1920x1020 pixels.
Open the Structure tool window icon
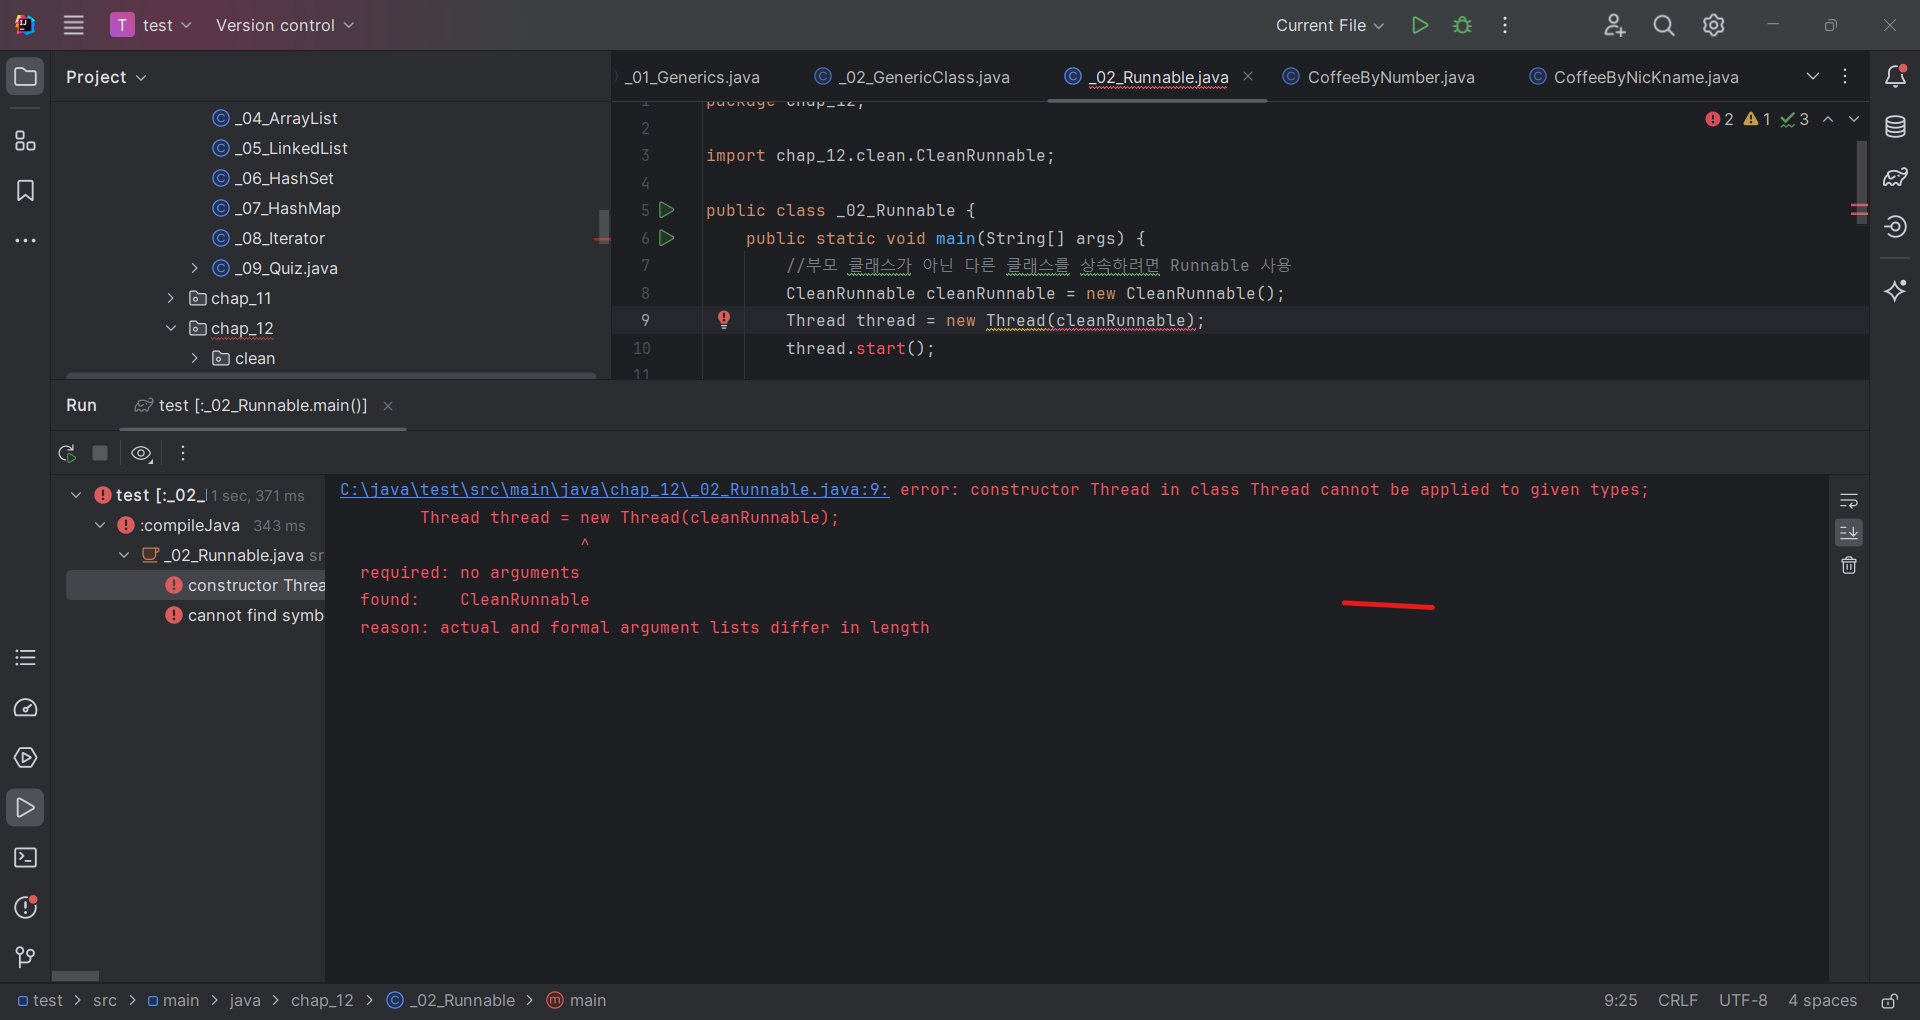tap(25, 141)
